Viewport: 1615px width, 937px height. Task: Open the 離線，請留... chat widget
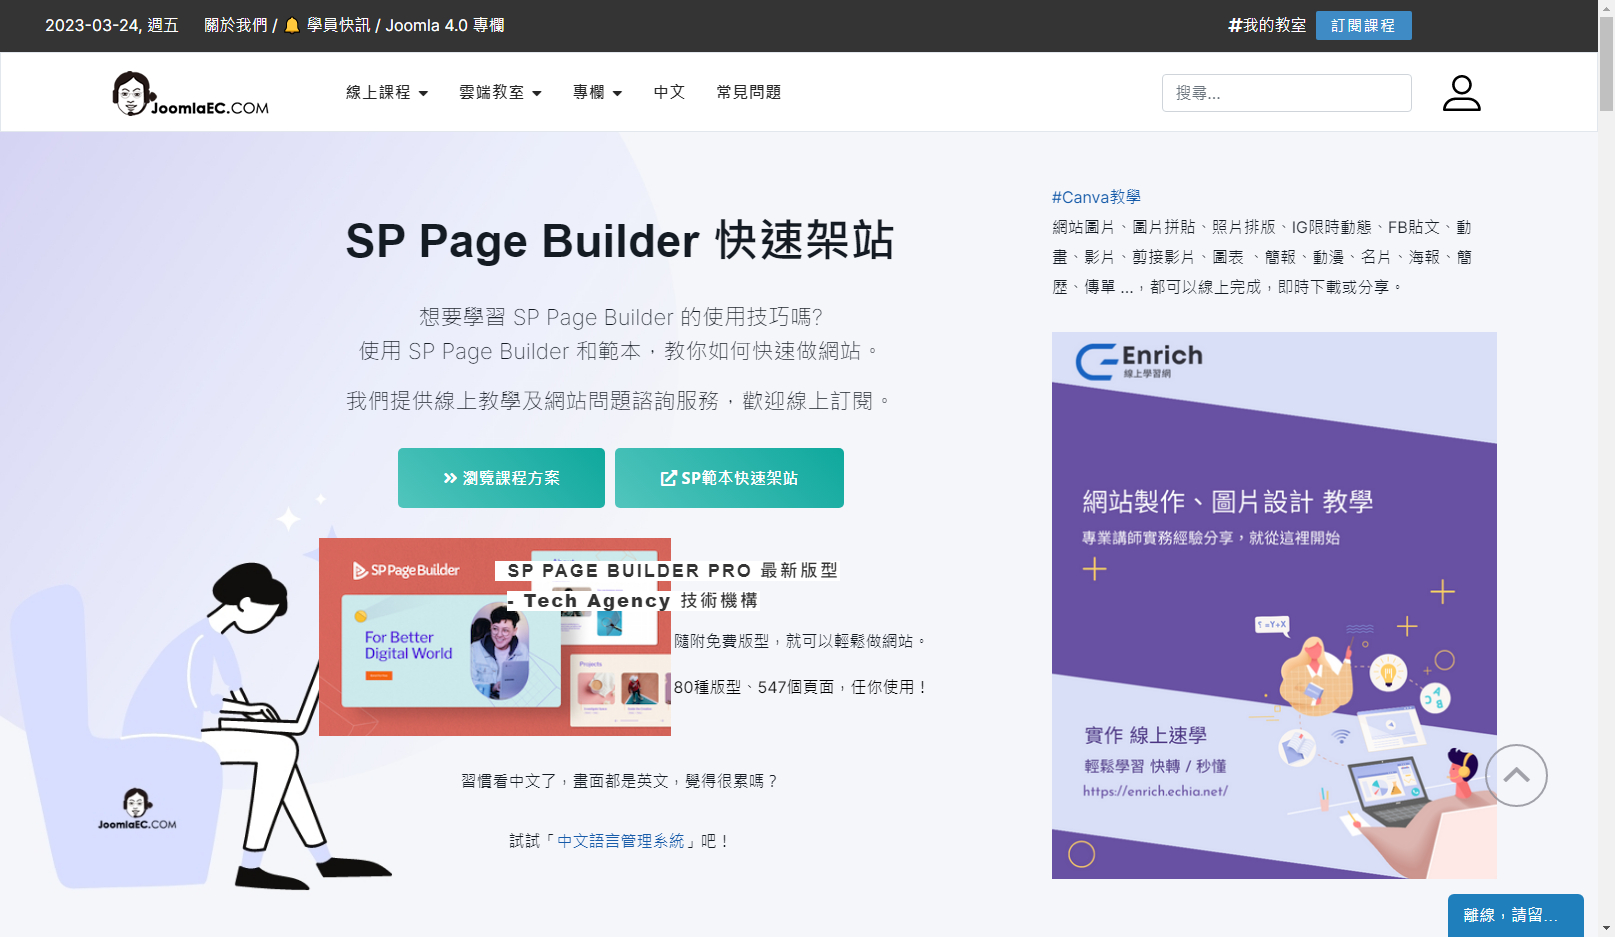click(1515, 915)
